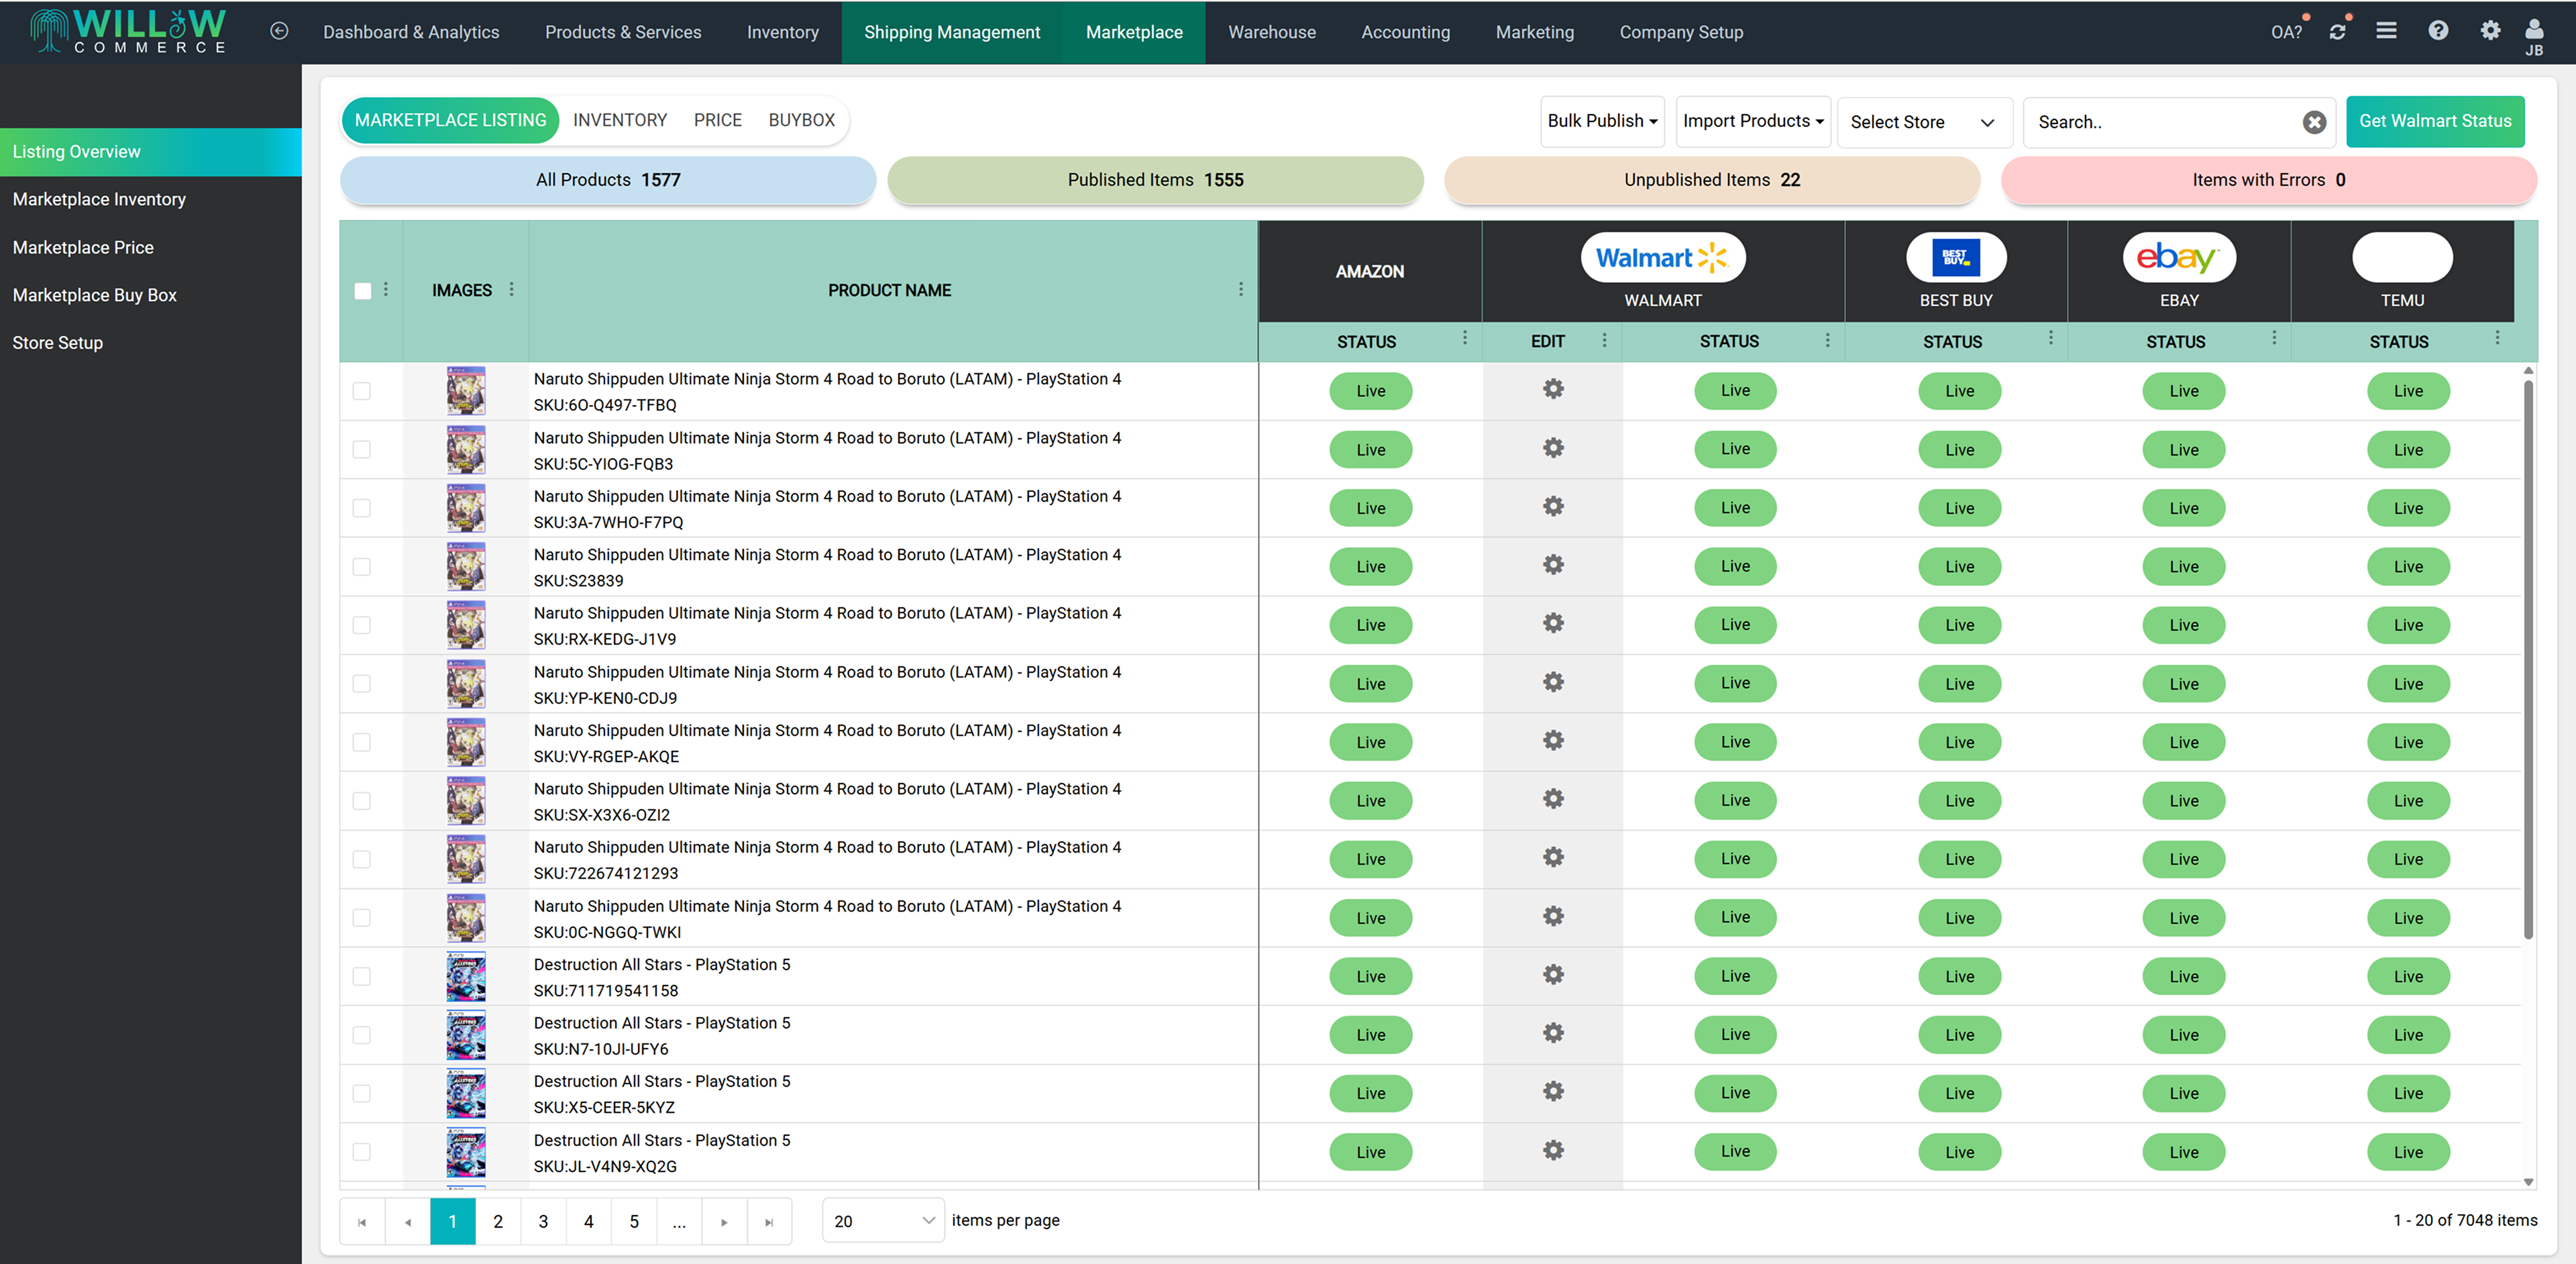Select checkbox for Destruction All Stars SKU:711719541158
Viewport: 2576px width, 1264px height.
pyautogui.click(x=362, y=976)
